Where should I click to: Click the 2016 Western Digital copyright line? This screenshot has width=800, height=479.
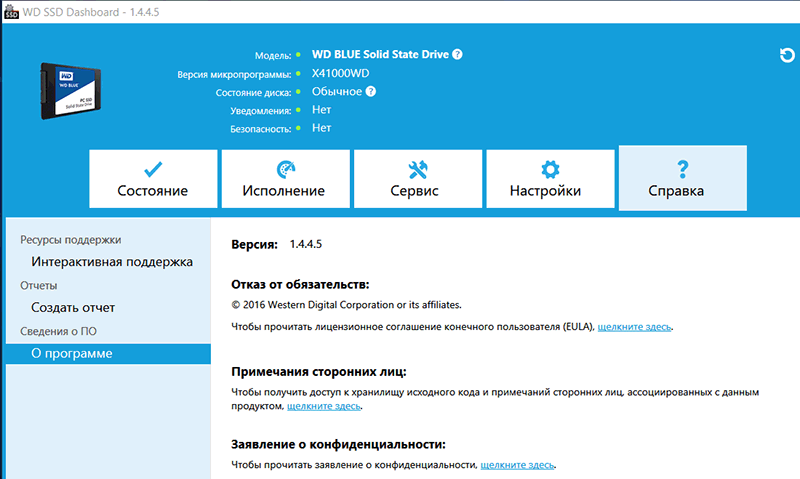(346, 305)
